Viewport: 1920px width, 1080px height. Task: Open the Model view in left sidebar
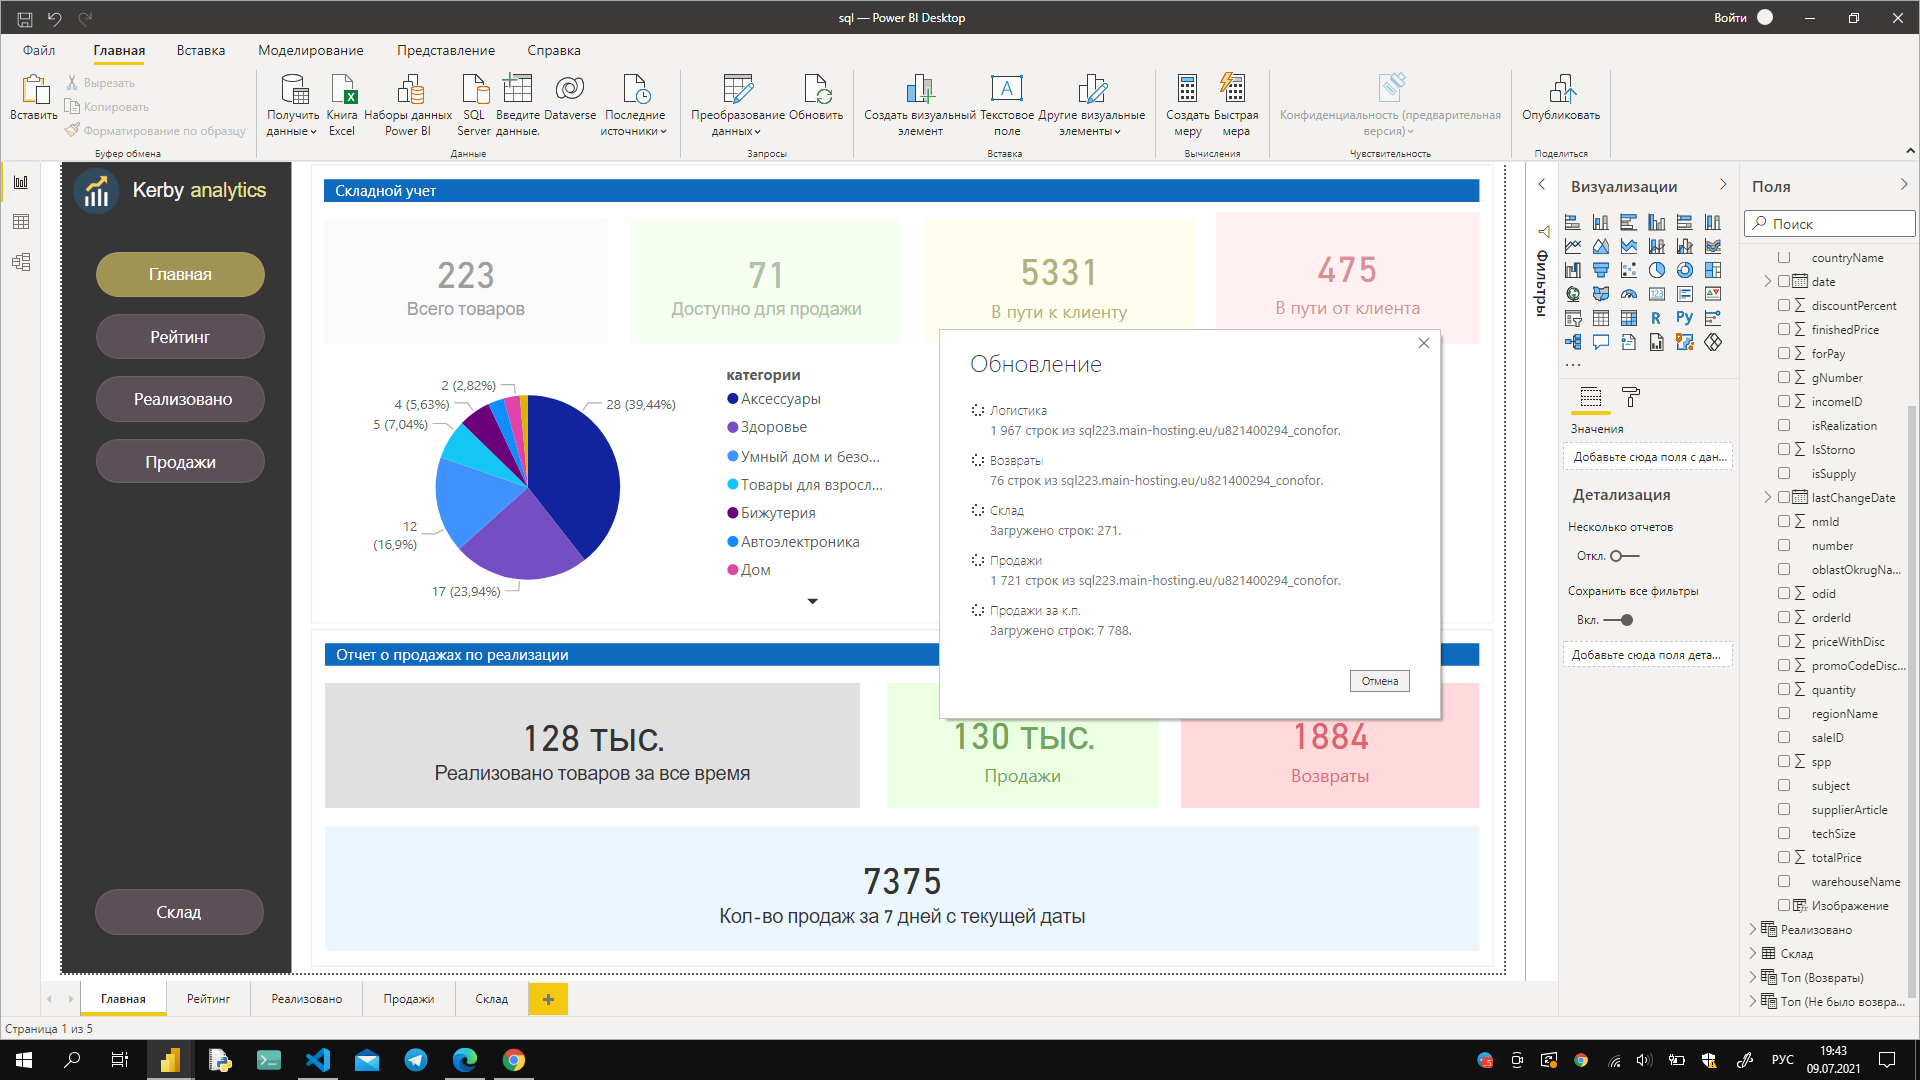tap(21, 262)
